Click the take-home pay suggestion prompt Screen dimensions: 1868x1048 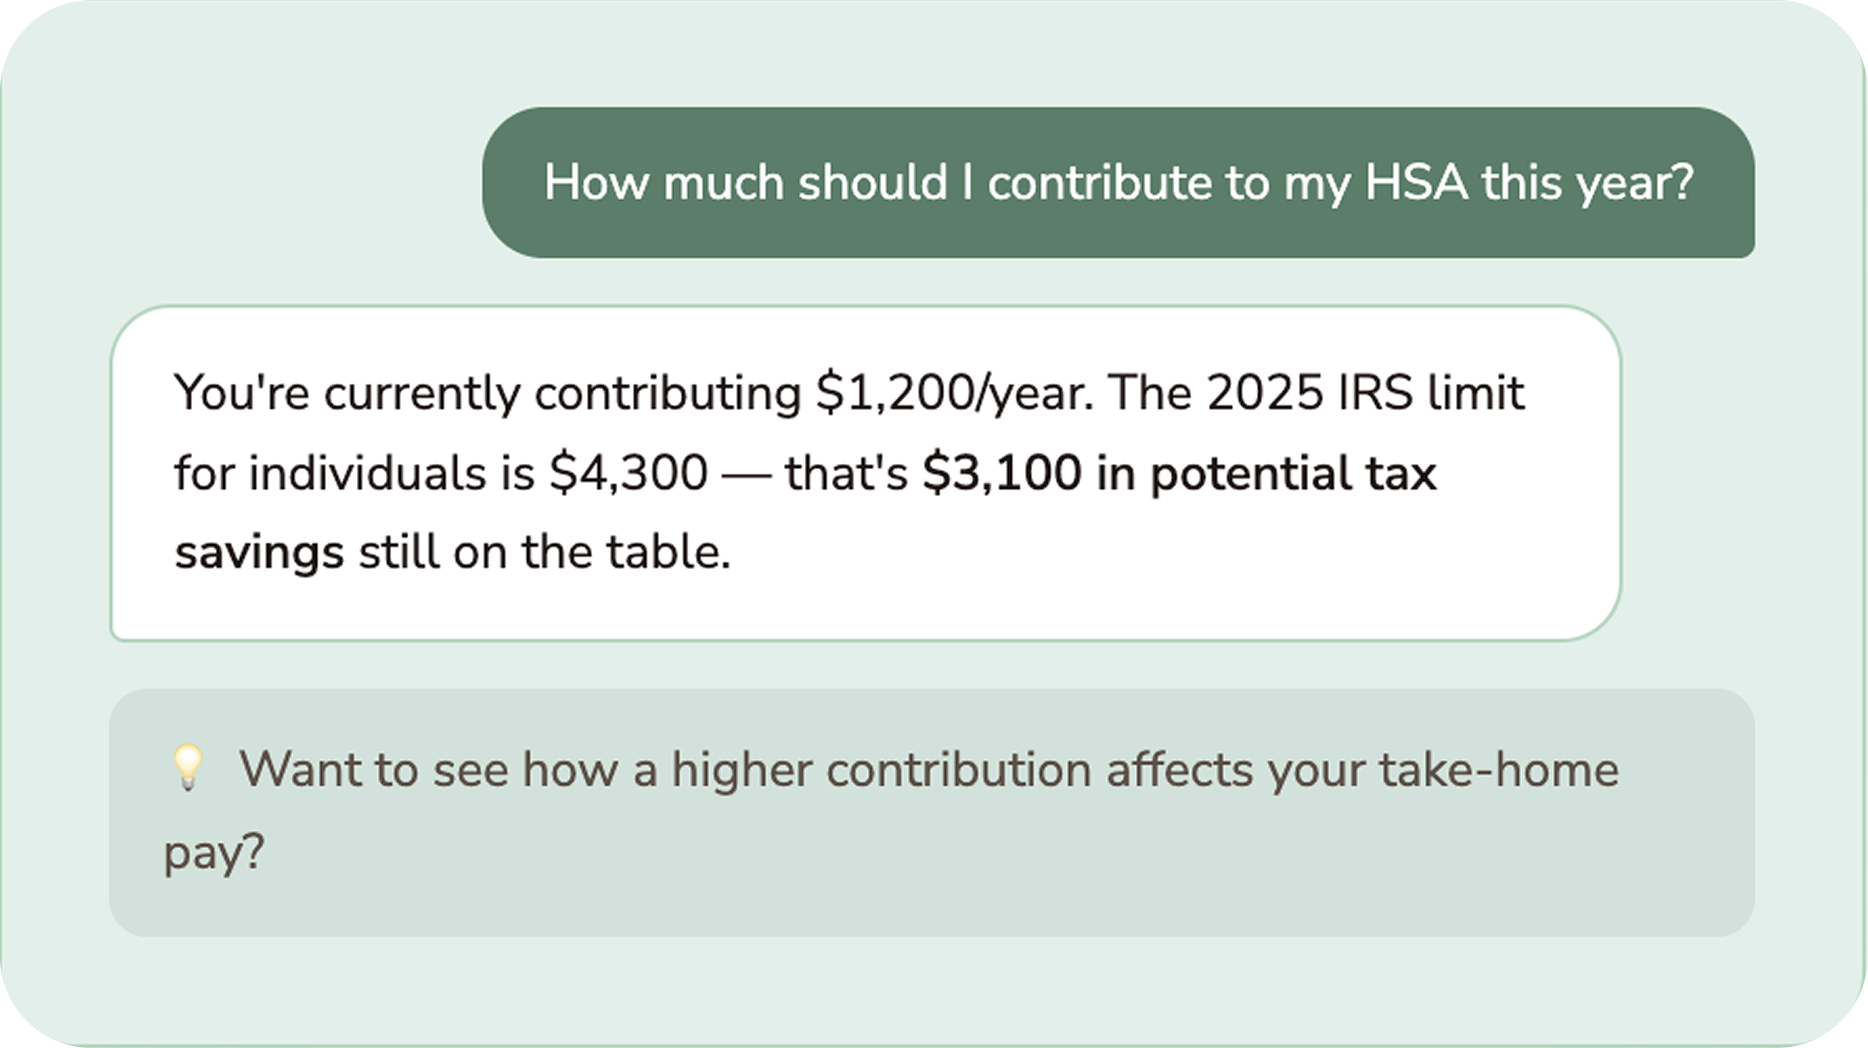tap(930, 812)
